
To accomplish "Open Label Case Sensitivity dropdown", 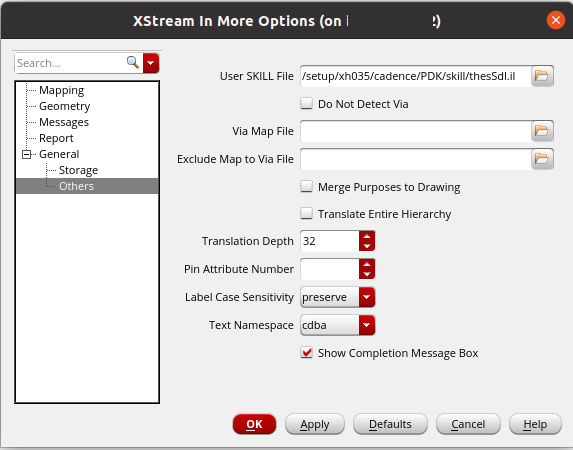I will [x=367, y=297].
